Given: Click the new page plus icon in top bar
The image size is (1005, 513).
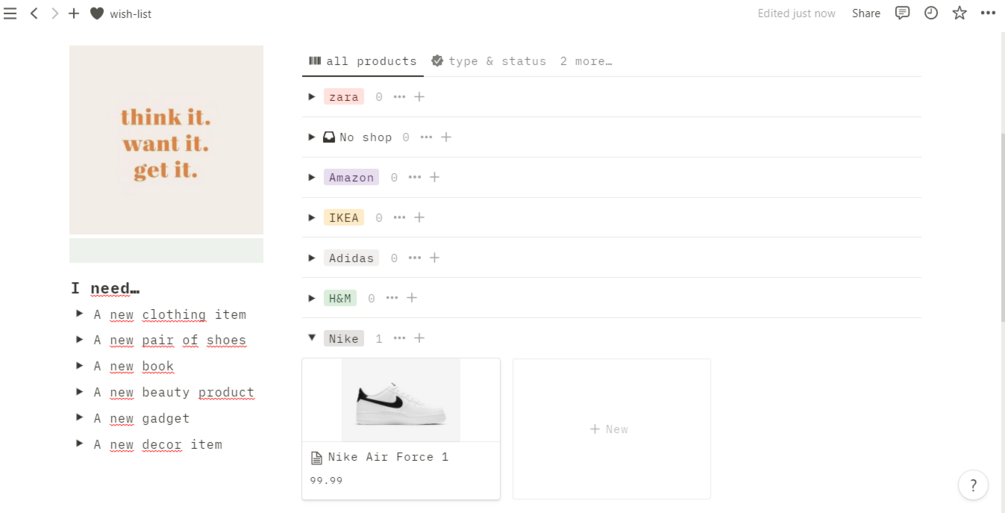Looking at the screenshot, I should click(74, 14).
